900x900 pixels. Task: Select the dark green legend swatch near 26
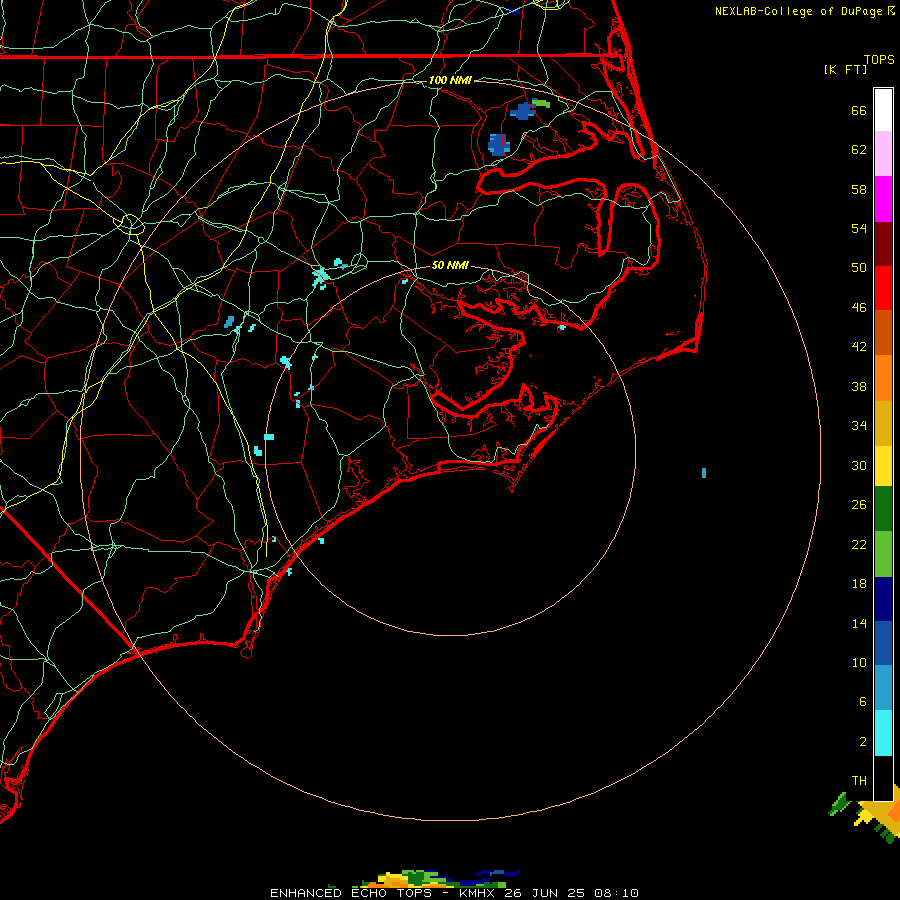[x=883, y=509]
